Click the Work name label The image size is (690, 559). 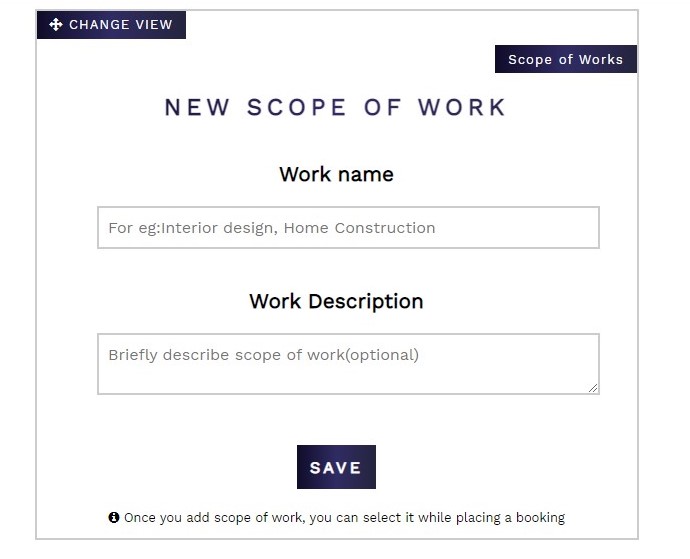tap(336, 174)
